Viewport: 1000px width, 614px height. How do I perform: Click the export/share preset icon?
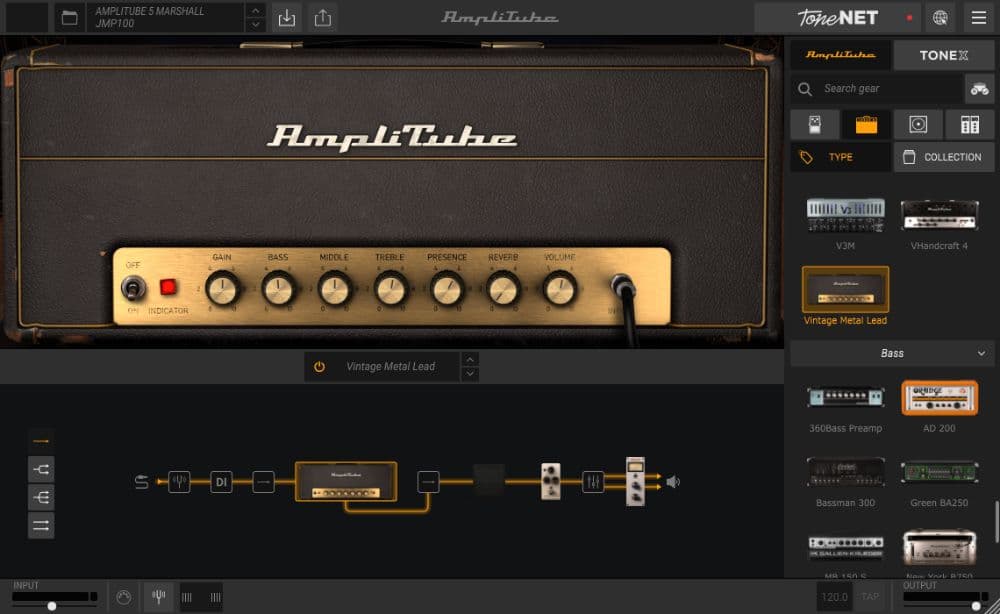323,18
